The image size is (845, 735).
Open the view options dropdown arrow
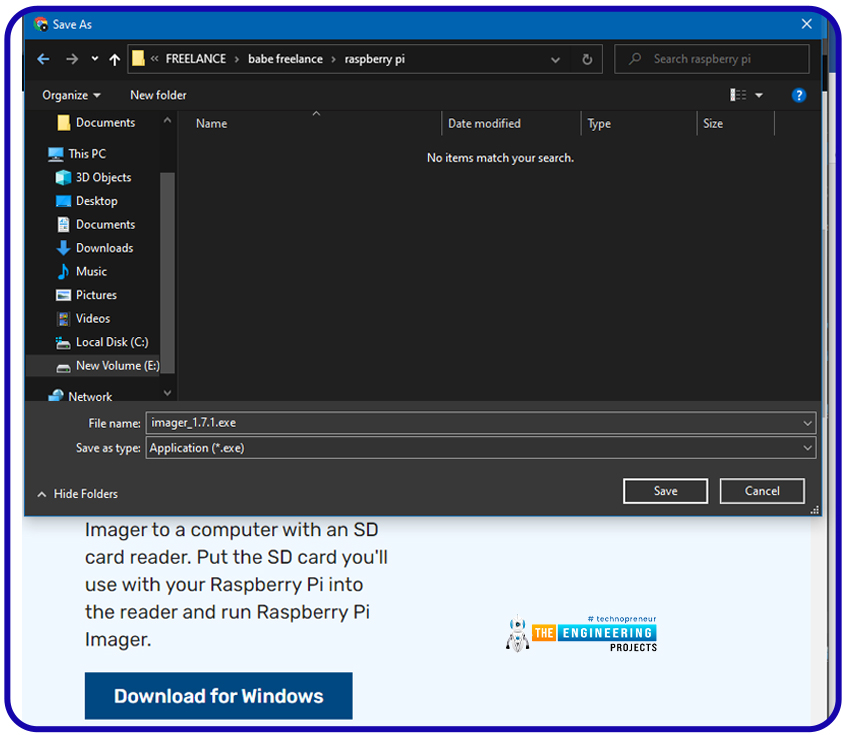(x=759, y=96)
